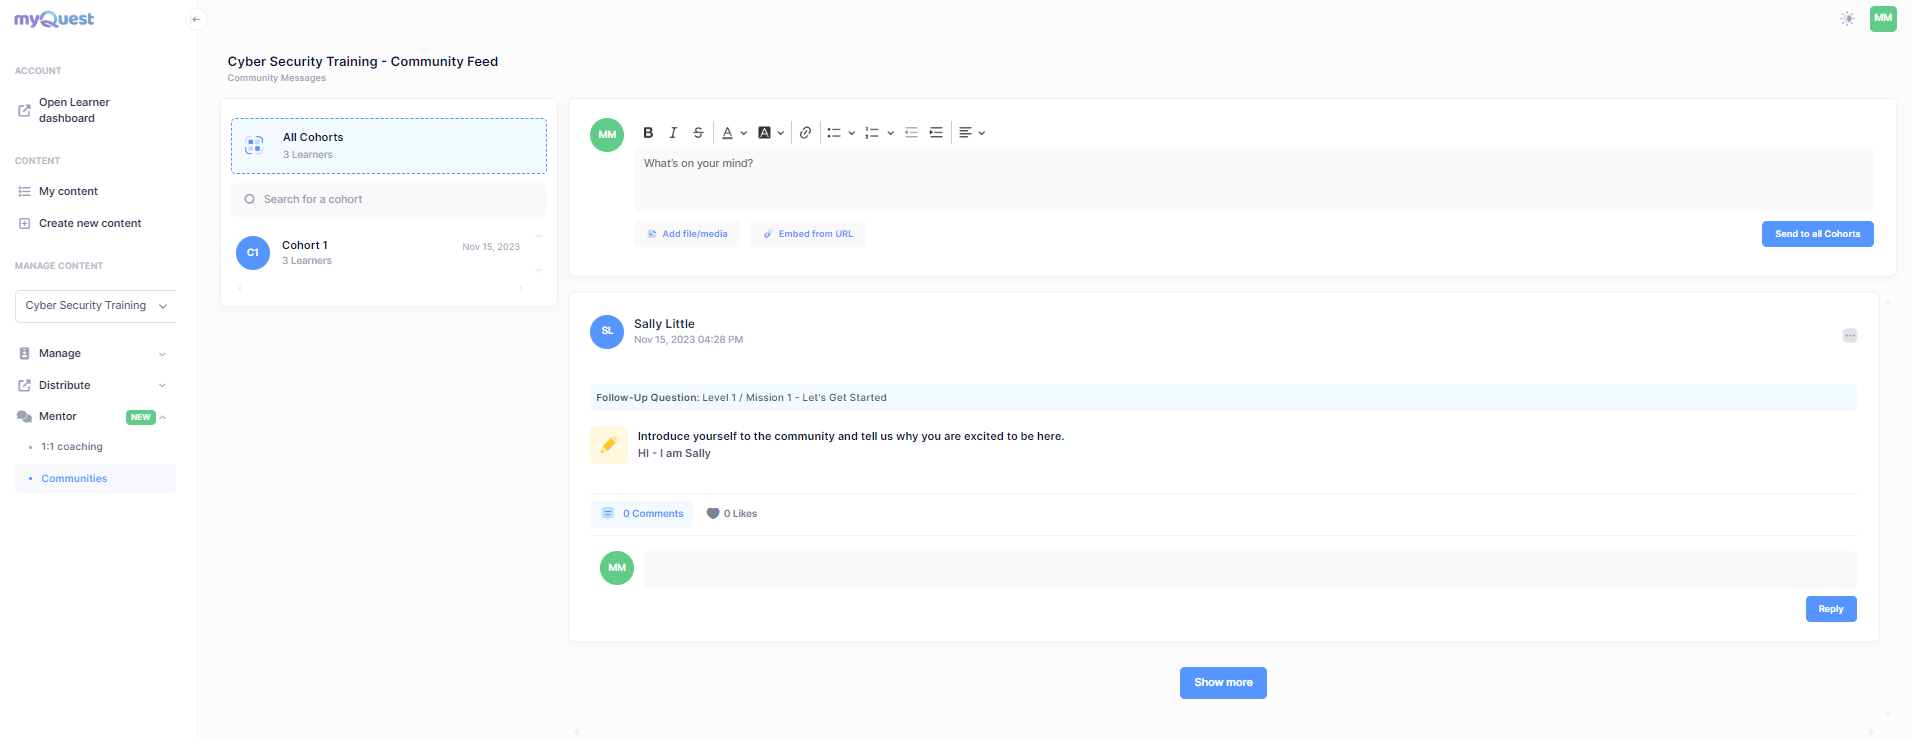Open the text highlight color picker
The image size is (1911, 738).
[x=769, y=133]
